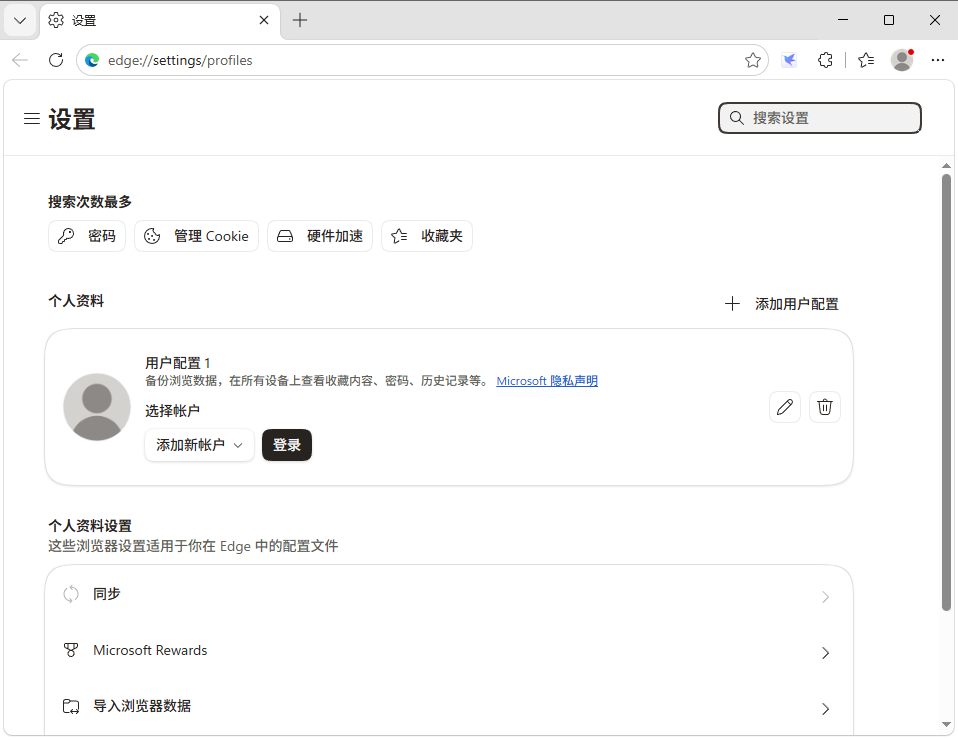
Task: Open the Extensions puzzle icon
Action: point(825,60)
